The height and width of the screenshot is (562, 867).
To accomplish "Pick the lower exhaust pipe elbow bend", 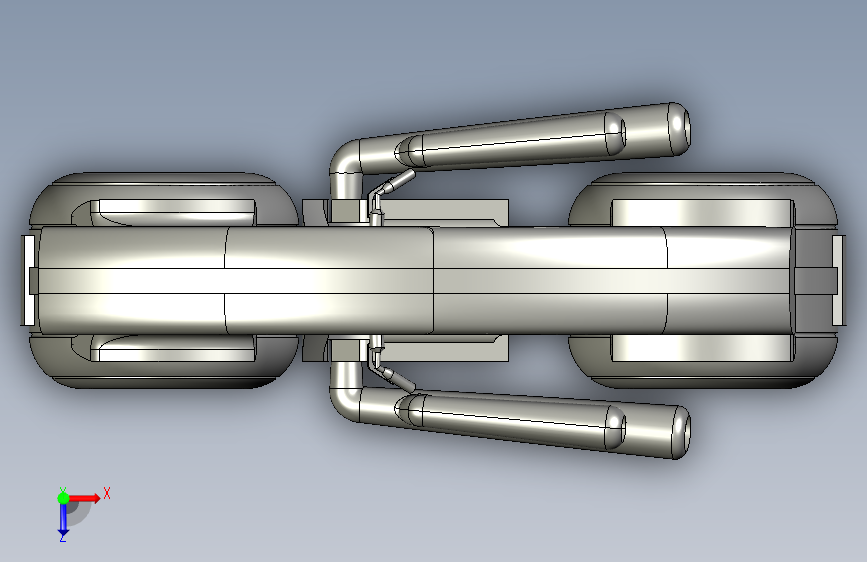I will [x=344, y=404].
